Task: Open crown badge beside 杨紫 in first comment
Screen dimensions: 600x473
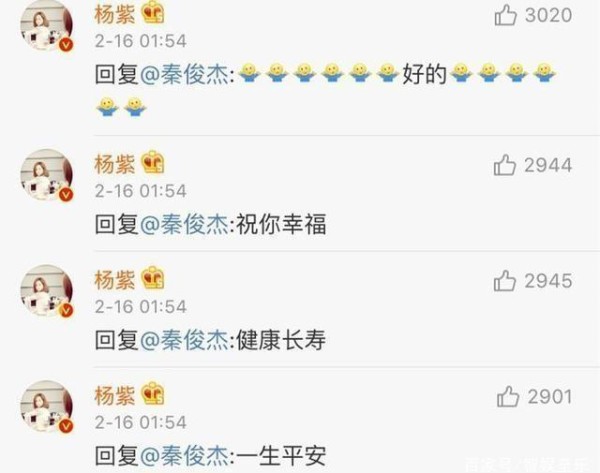Action: [153, 13]
